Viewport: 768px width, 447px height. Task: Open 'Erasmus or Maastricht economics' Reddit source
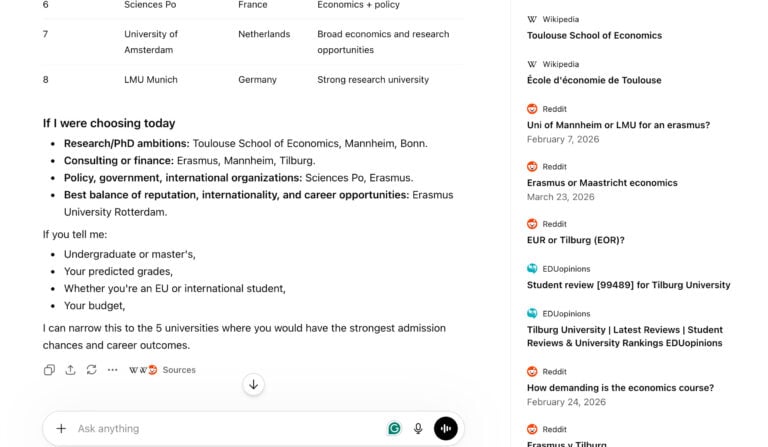602,183
